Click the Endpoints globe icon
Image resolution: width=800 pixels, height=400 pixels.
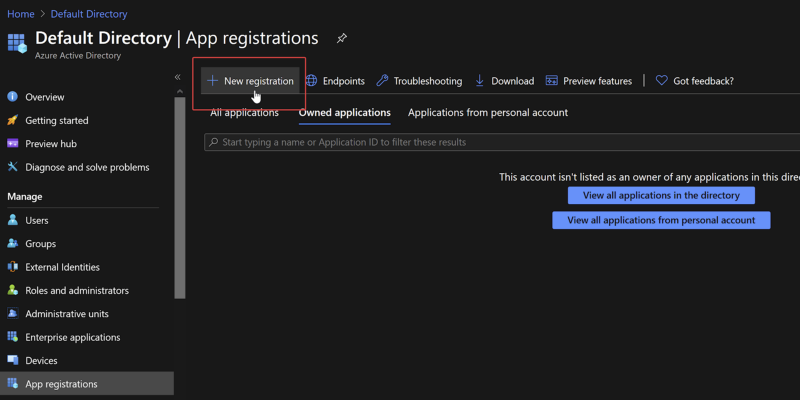click(x=311, y=81)
